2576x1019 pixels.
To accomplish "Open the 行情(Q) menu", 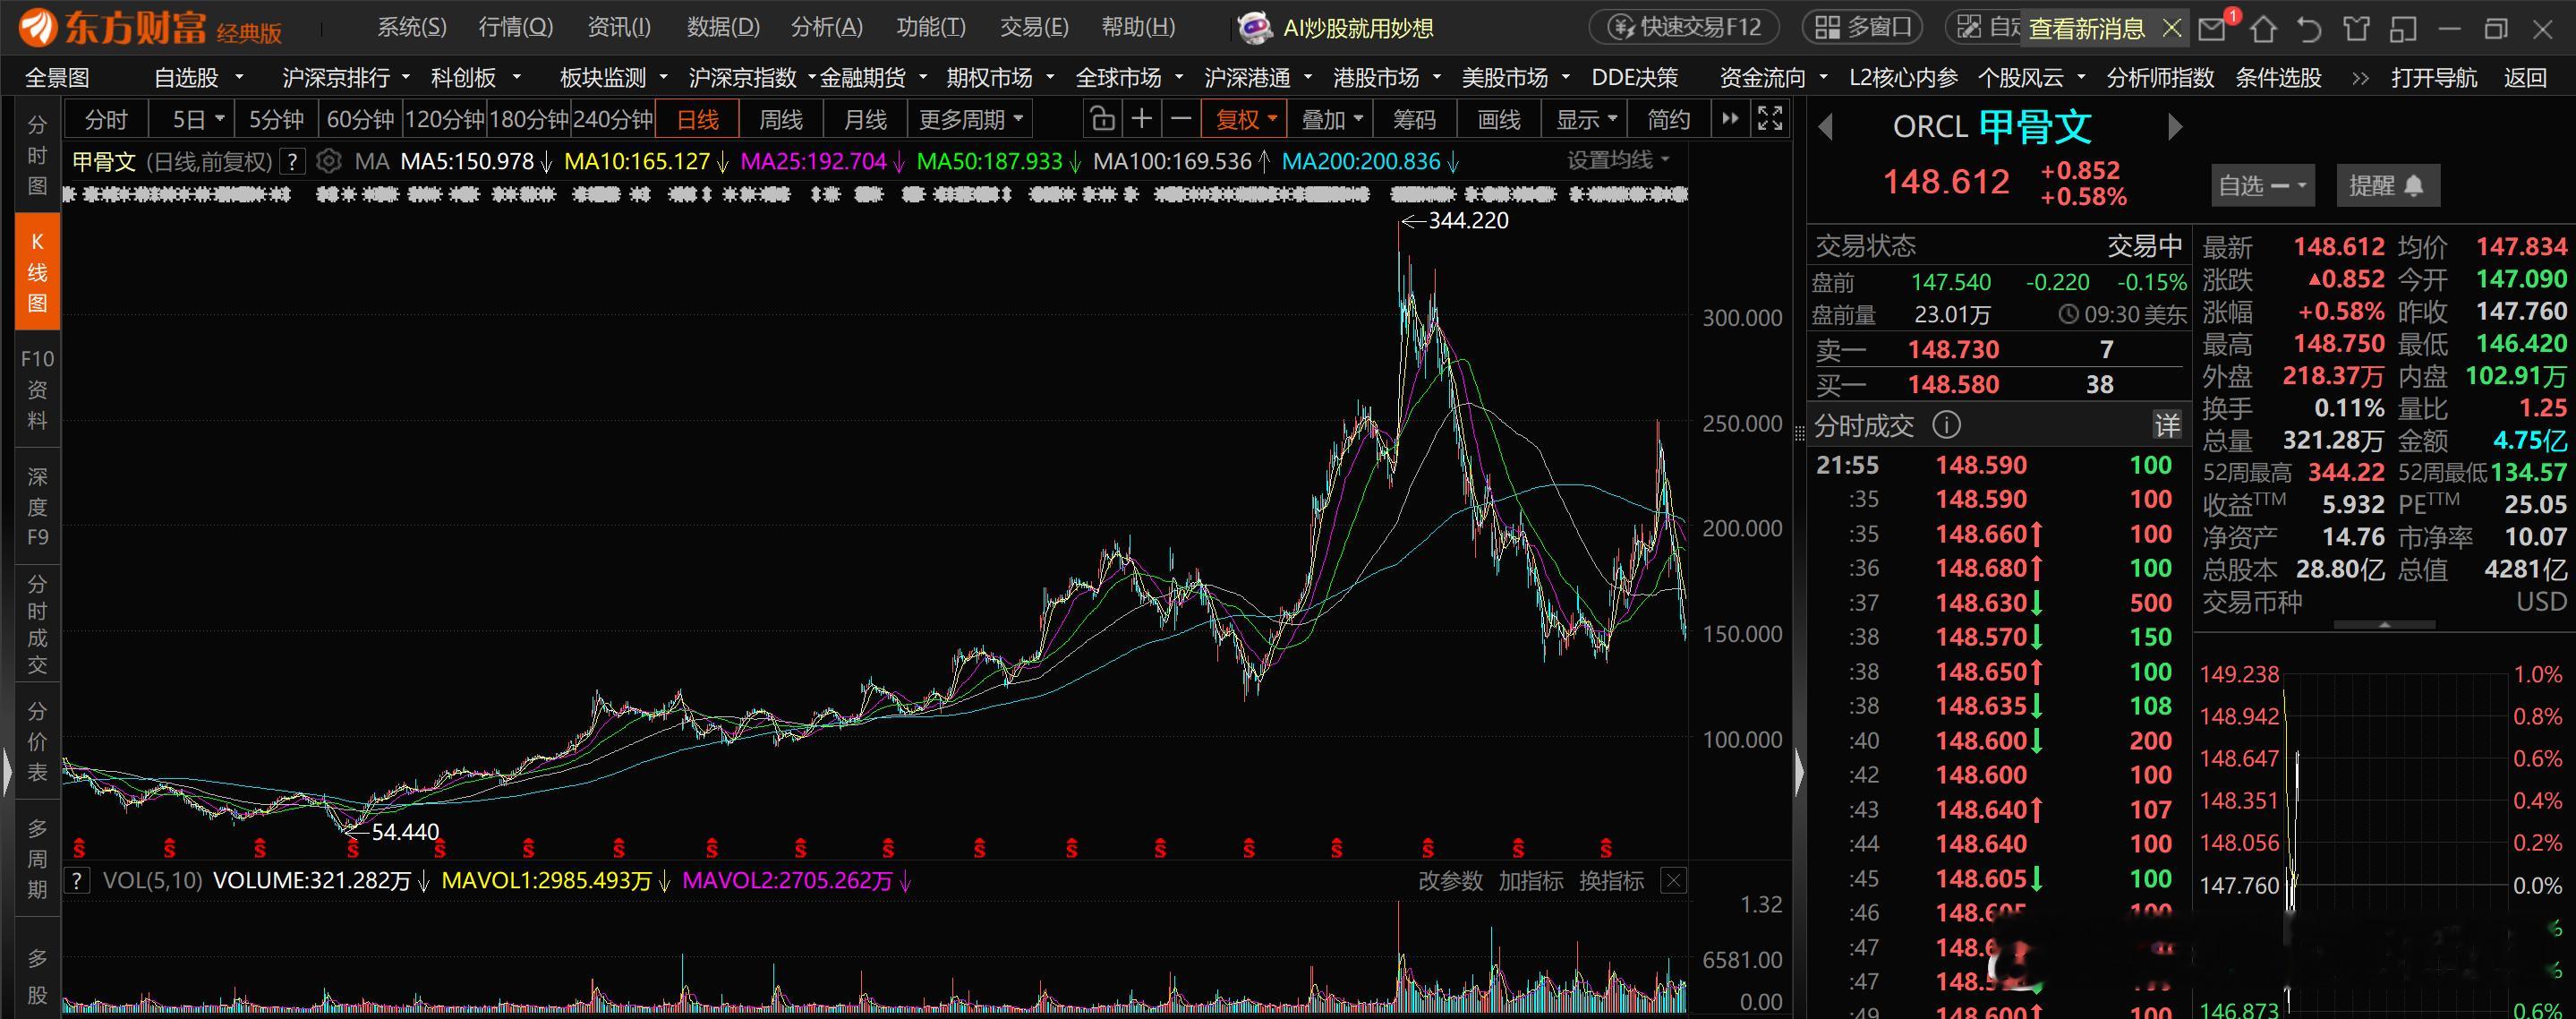I will point(515,28).
